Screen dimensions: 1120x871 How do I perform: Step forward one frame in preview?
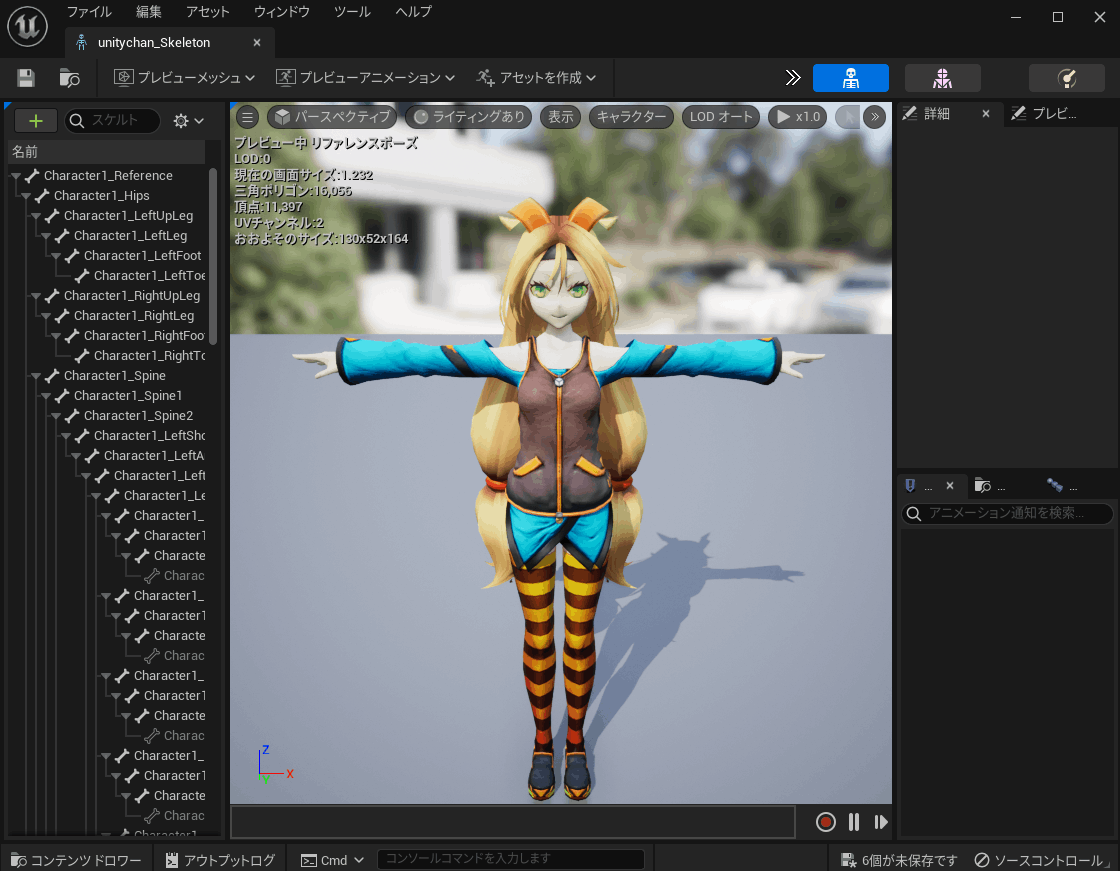(881, 822)
